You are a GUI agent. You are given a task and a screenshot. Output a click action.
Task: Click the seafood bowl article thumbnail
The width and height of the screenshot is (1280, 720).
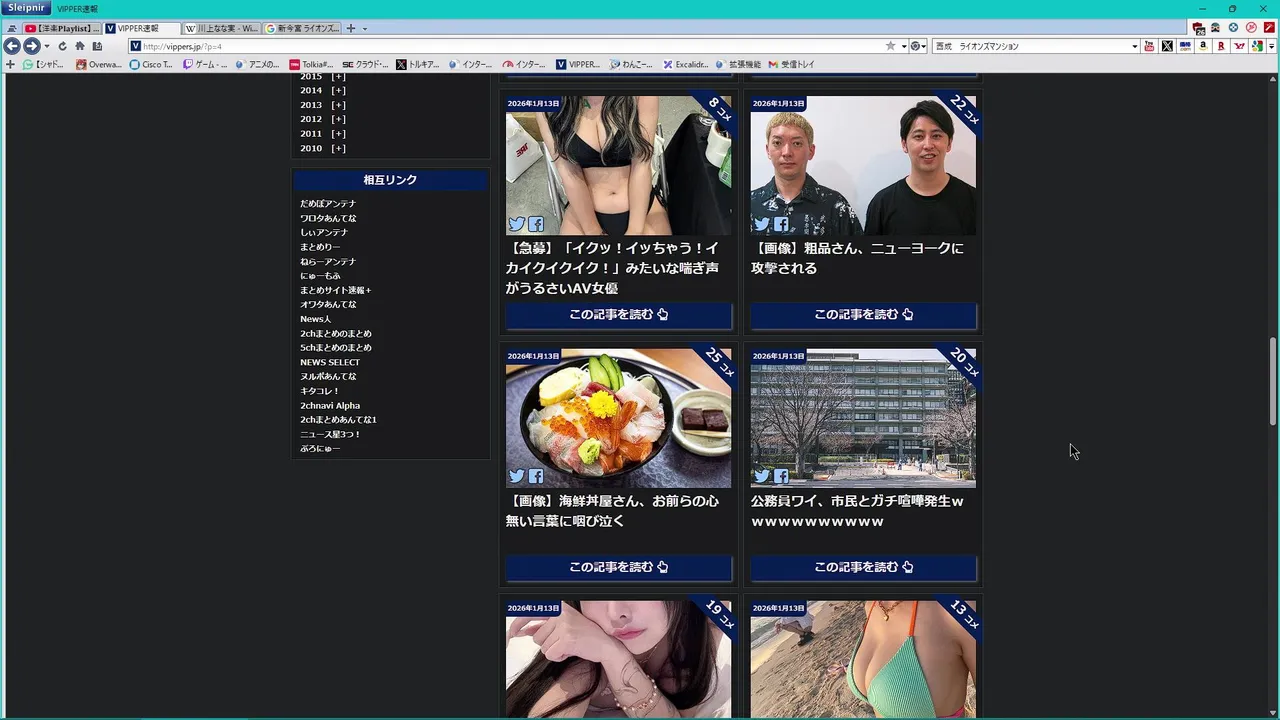[x=618, y=418]
